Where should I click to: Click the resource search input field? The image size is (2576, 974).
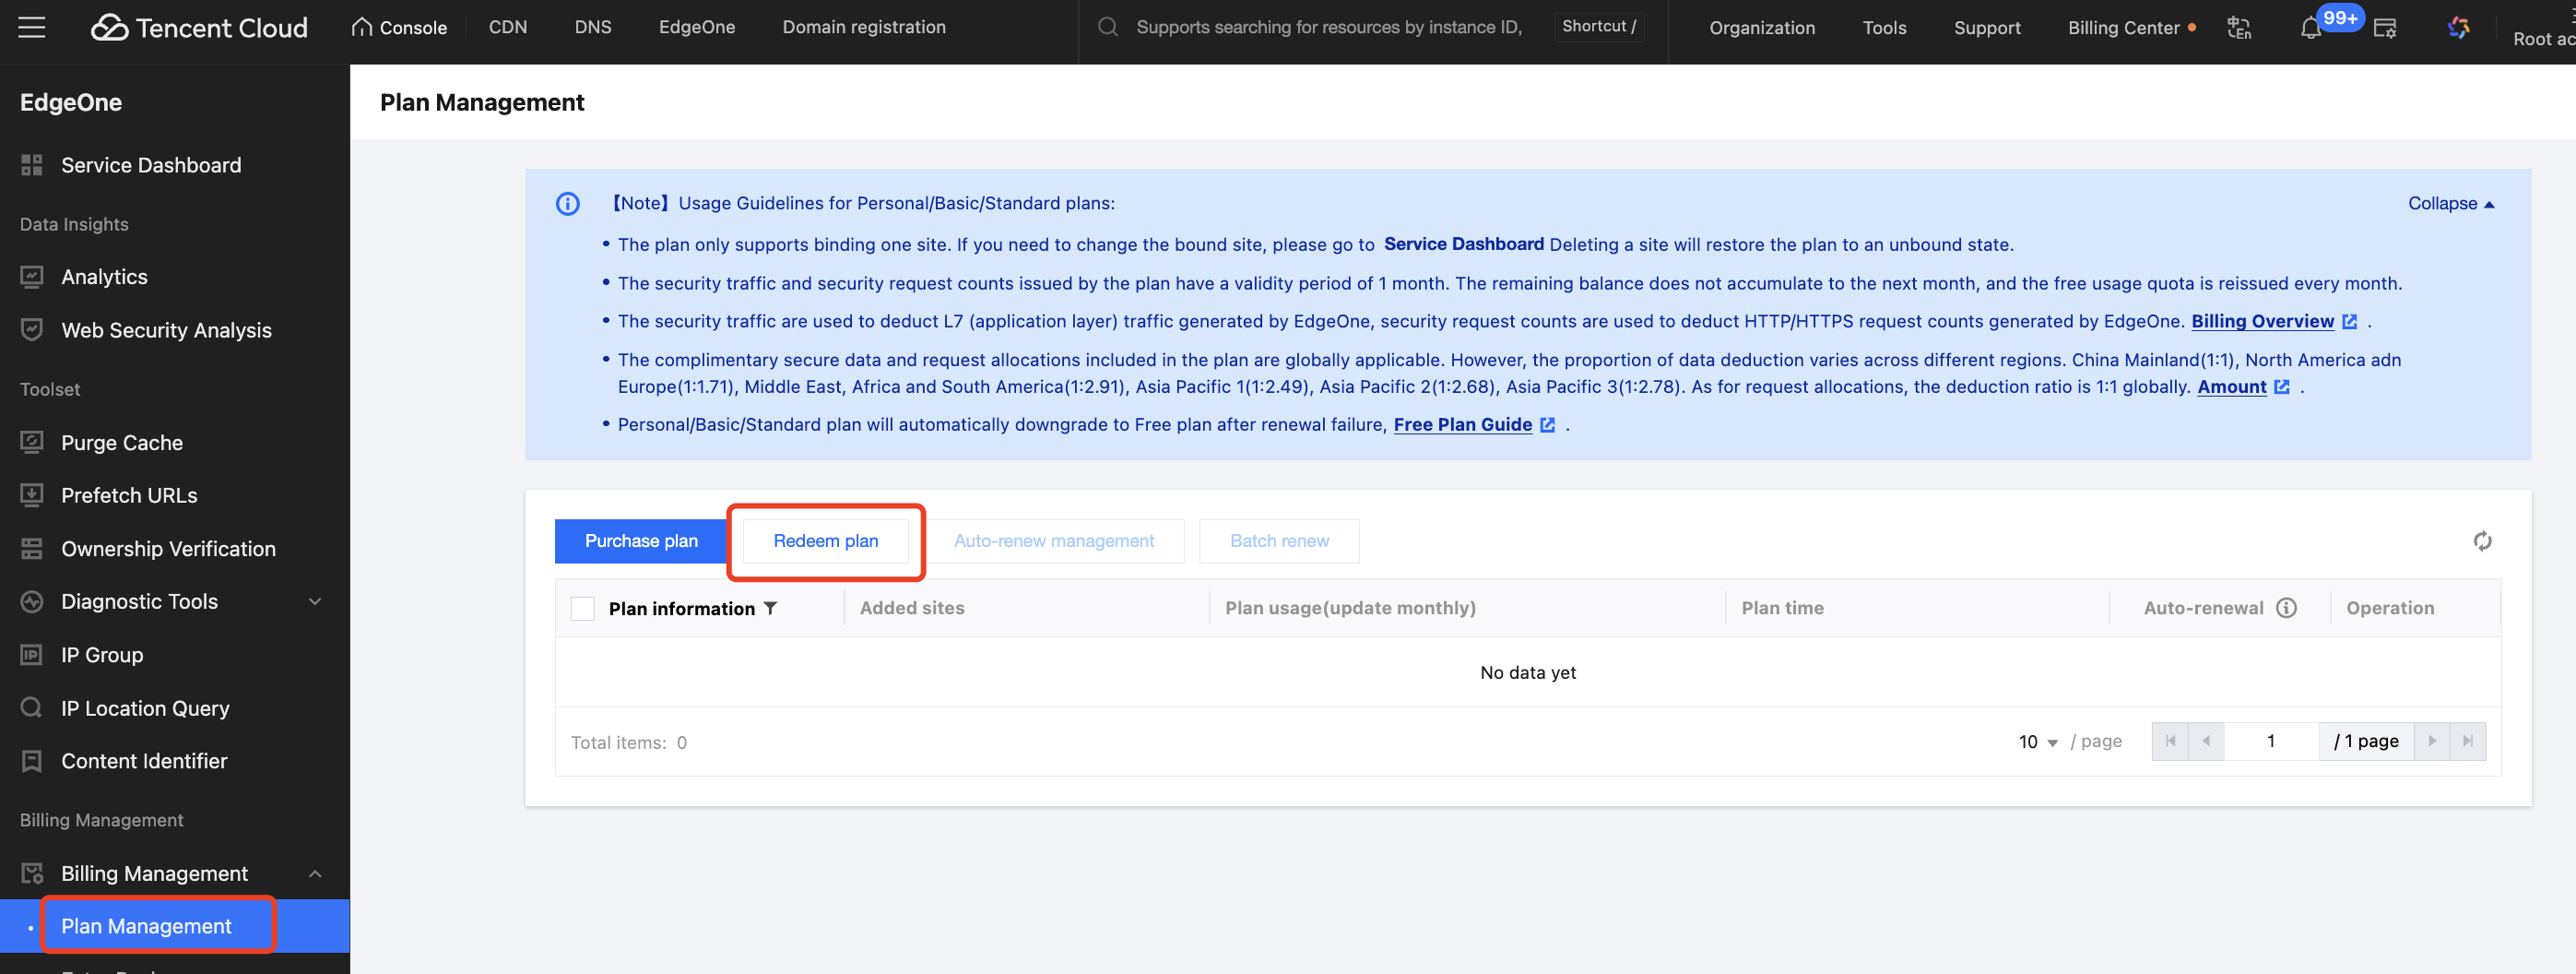(x=1328, y=27)
